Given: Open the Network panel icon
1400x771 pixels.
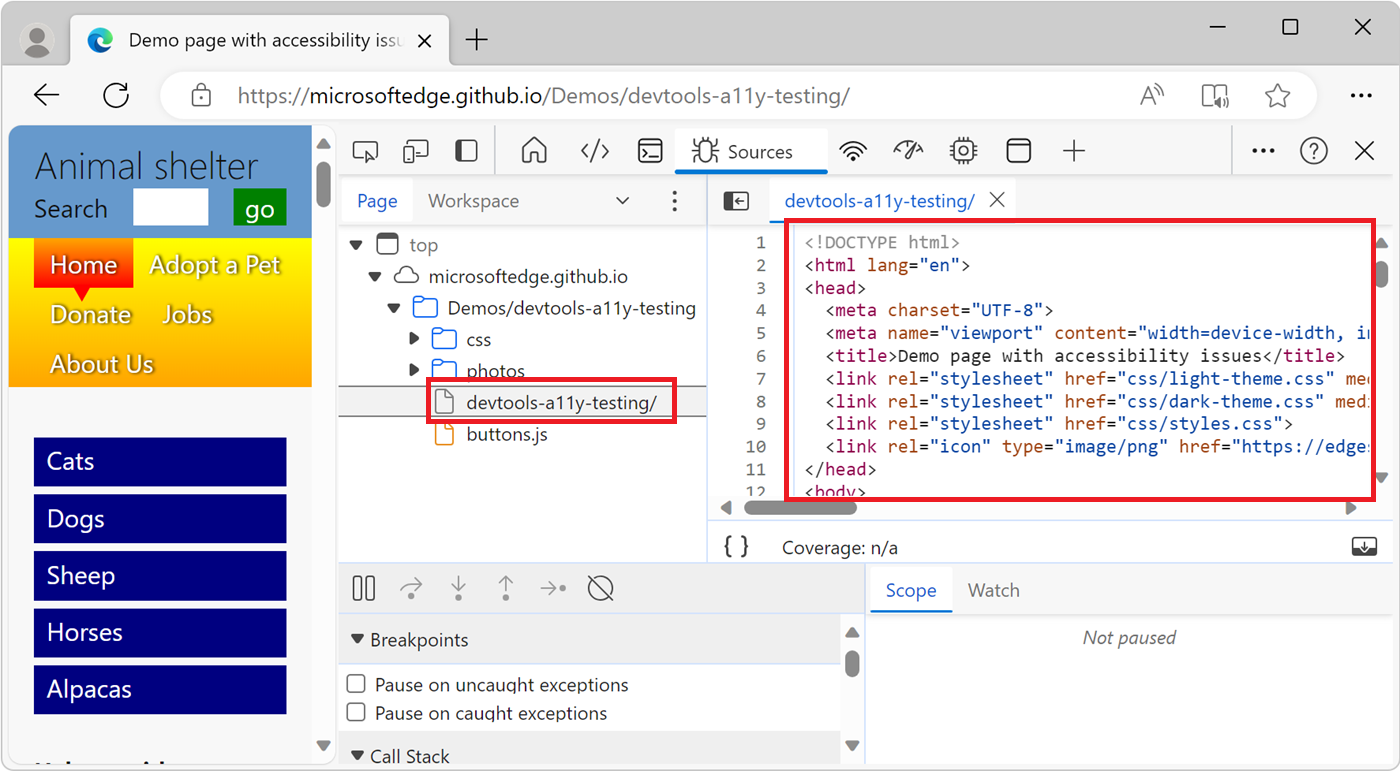Looking at the screenshot, I should [x=852, y=150].
